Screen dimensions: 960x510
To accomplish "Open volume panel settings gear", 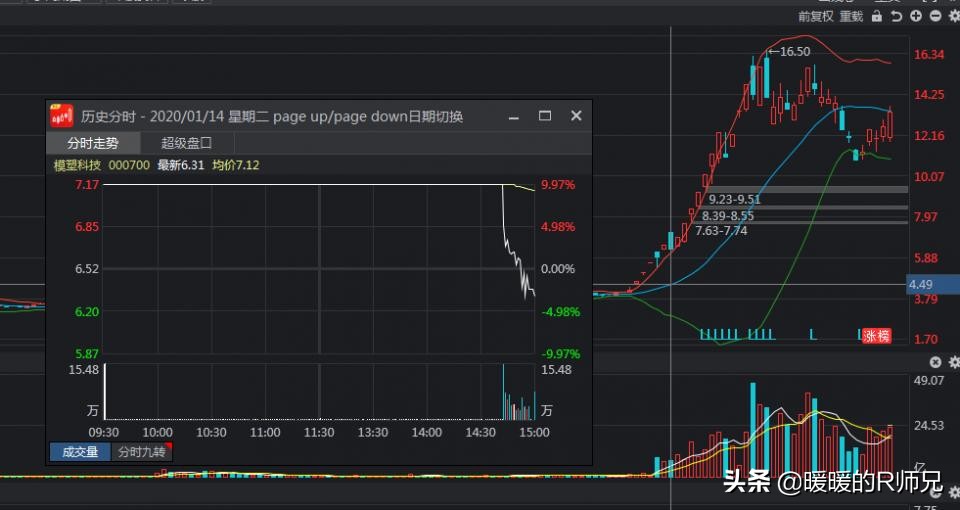I will tap(953, 362).
